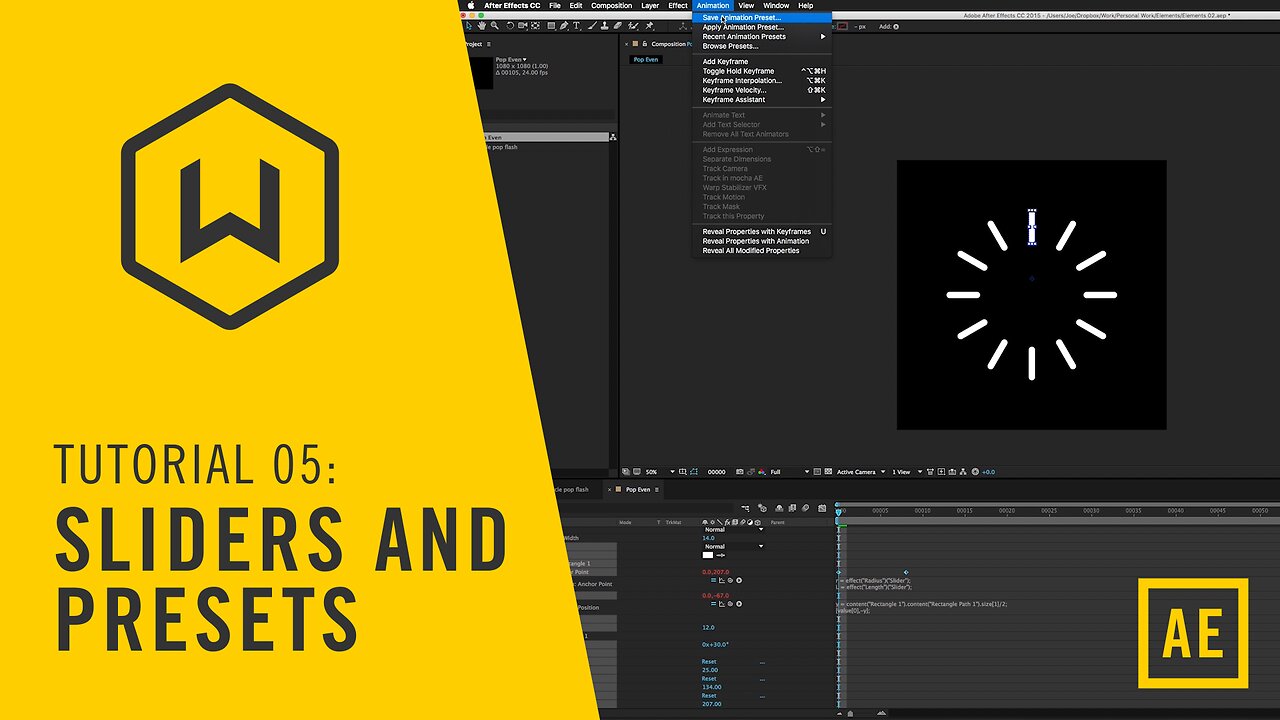Select the Puppet Pin tool
The width and height of the screenshot is (1280, 720).
[x=650, y=26]
